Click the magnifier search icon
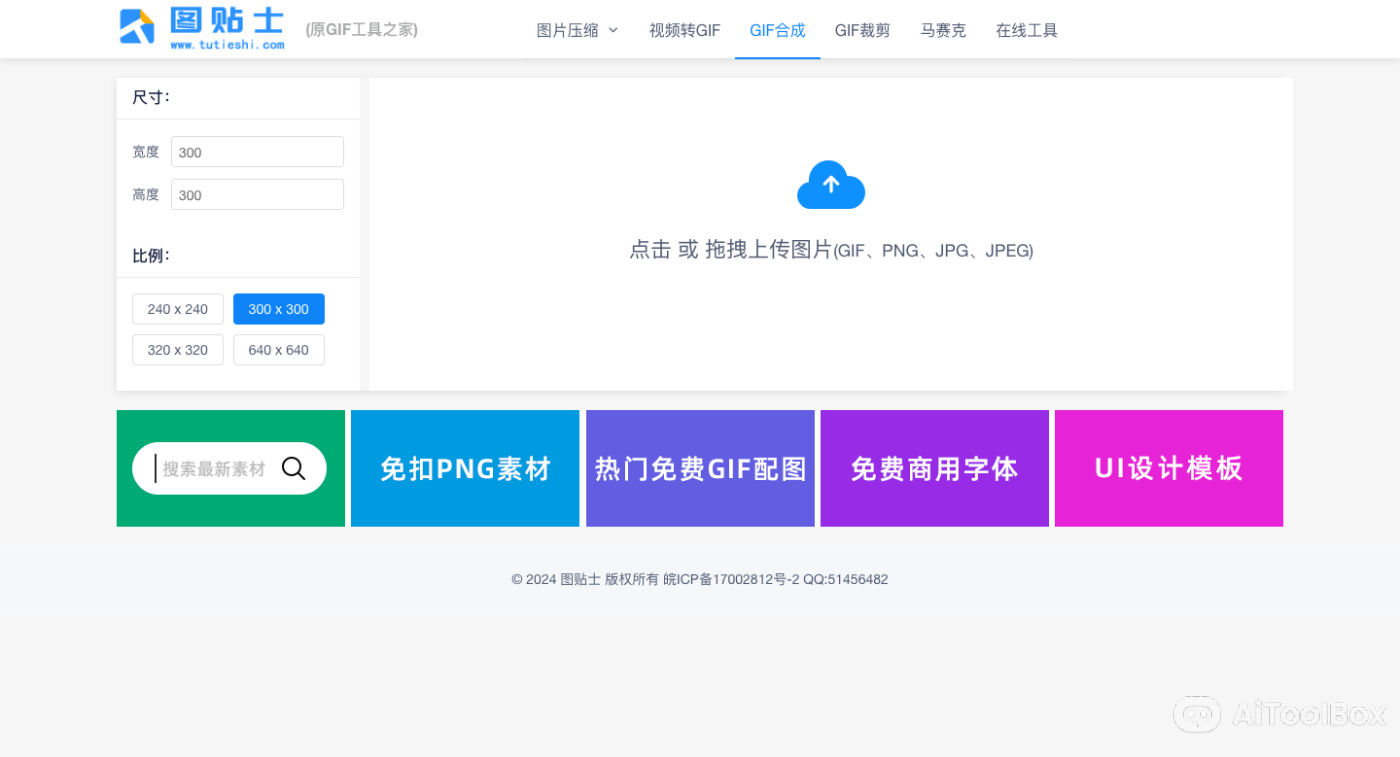Viewport: 1400px width, 757px height. point(294,468)
